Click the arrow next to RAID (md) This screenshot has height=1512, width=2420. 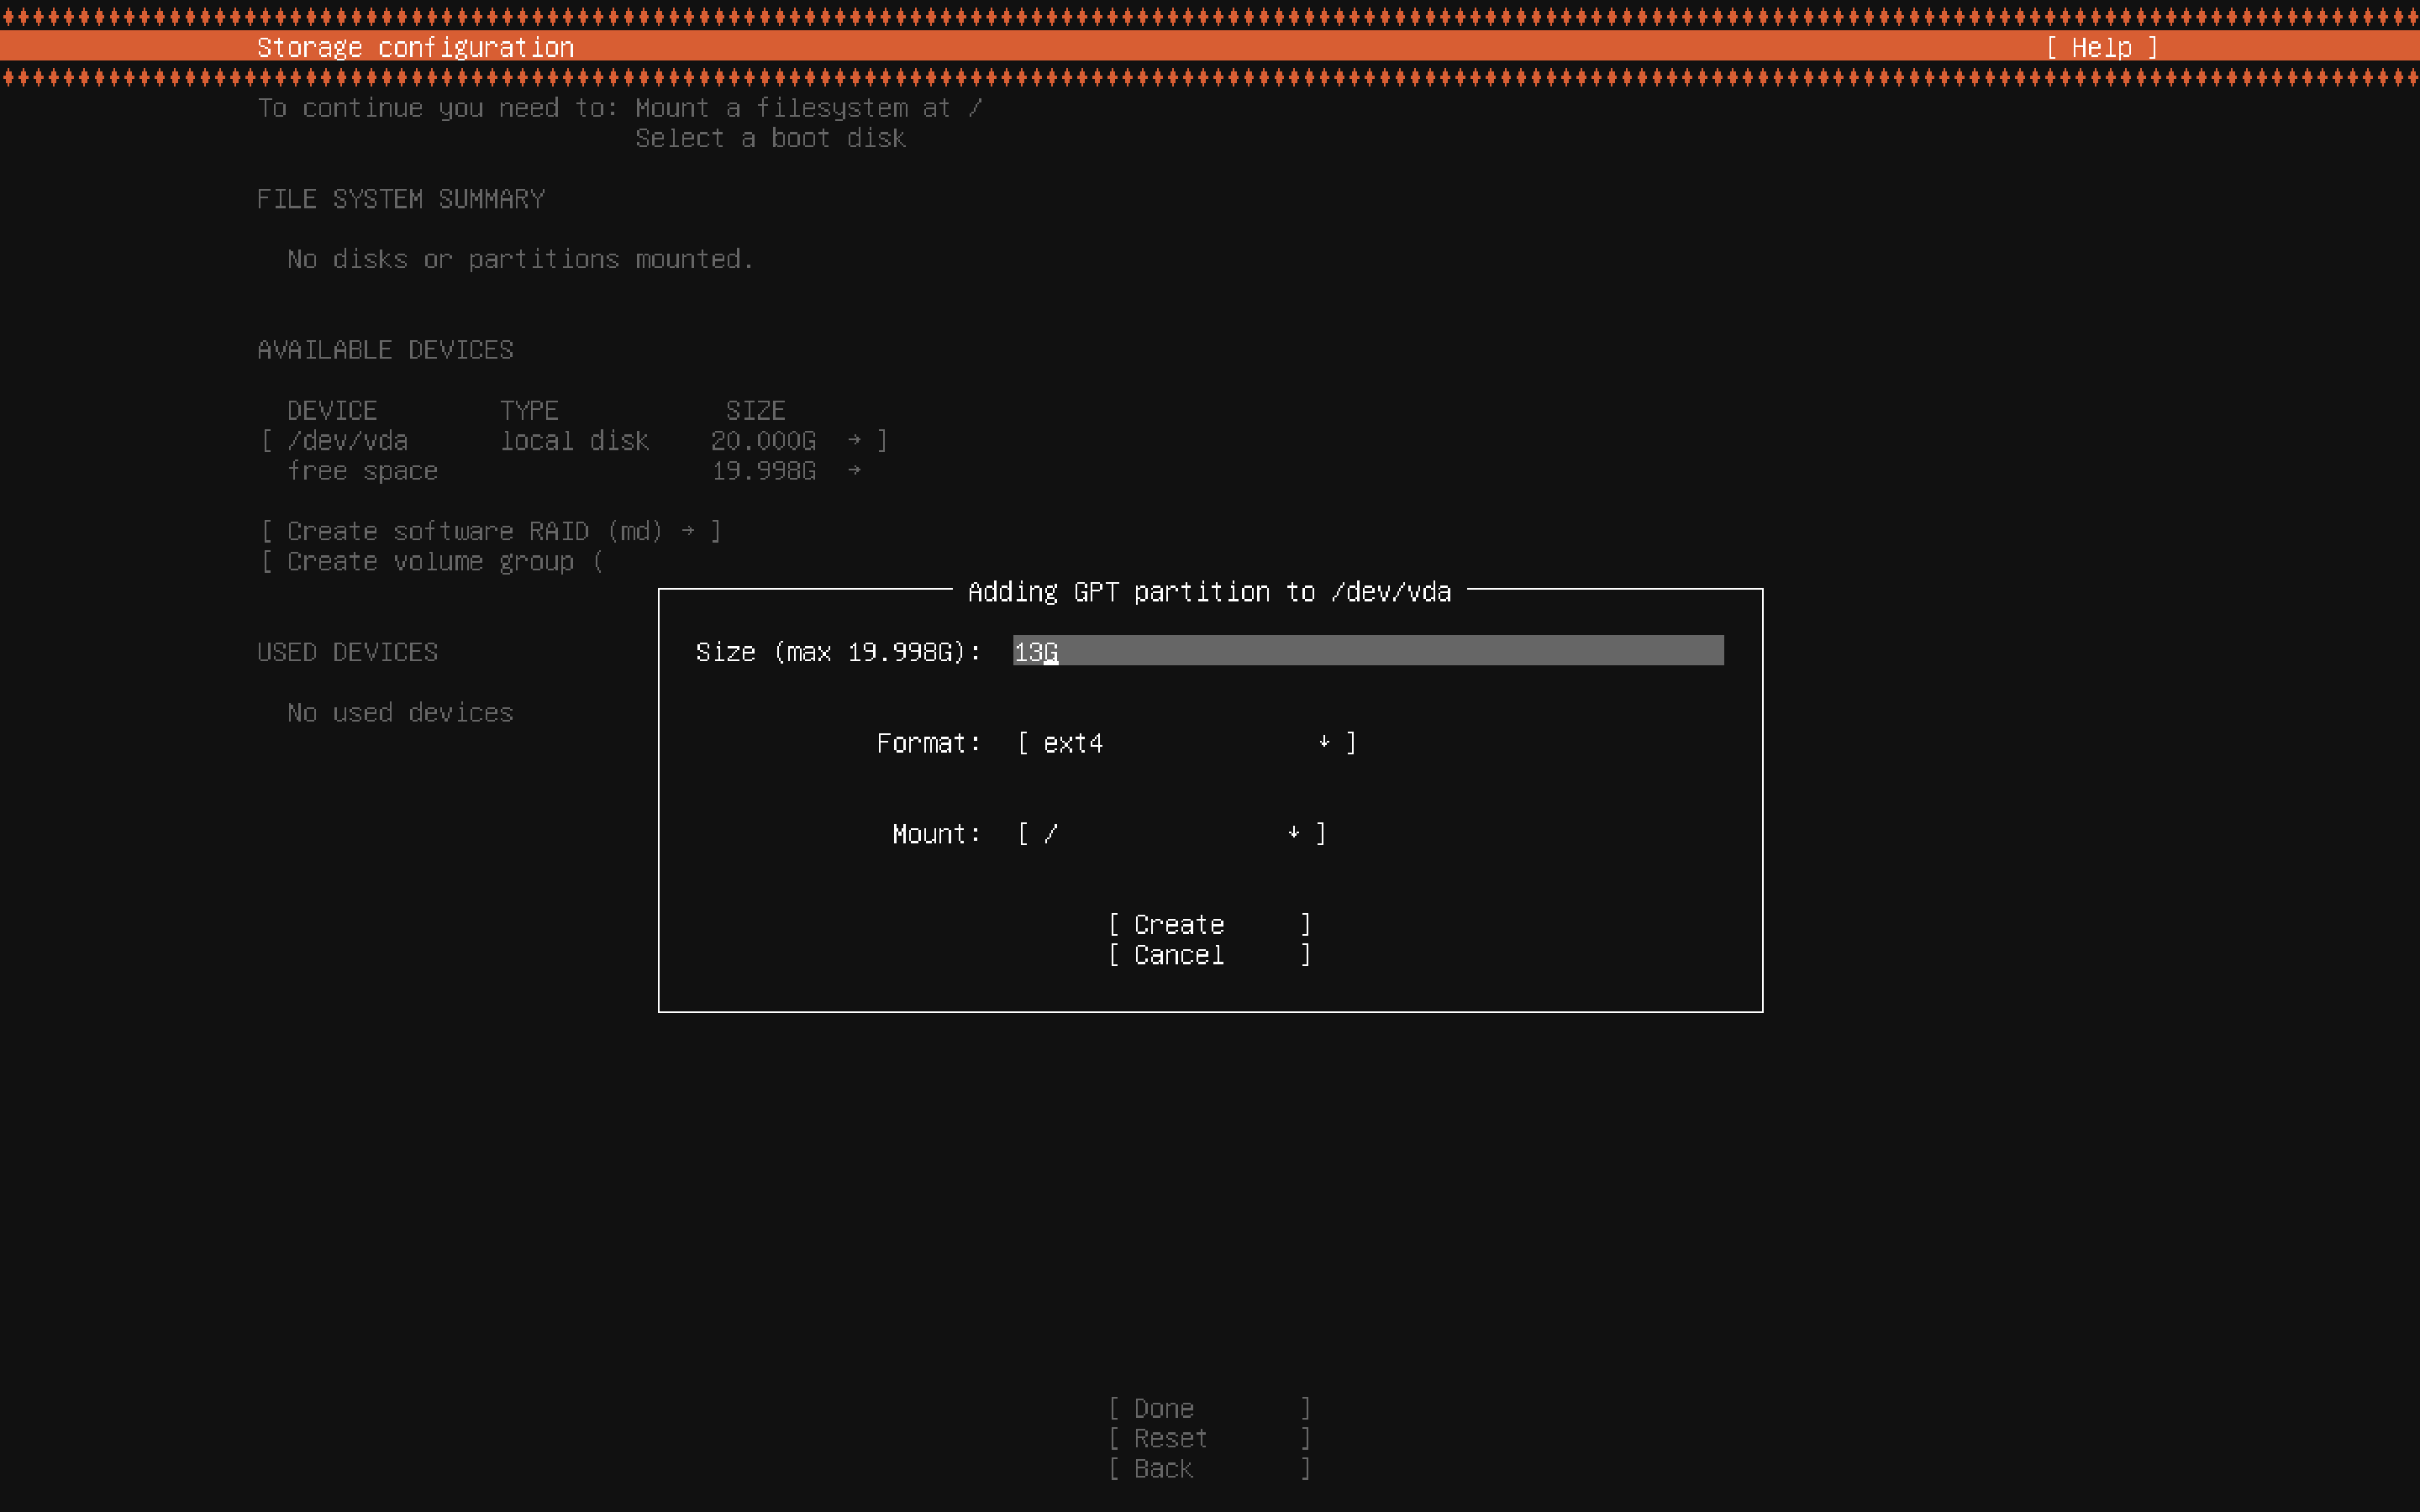(x=688, y=531)
